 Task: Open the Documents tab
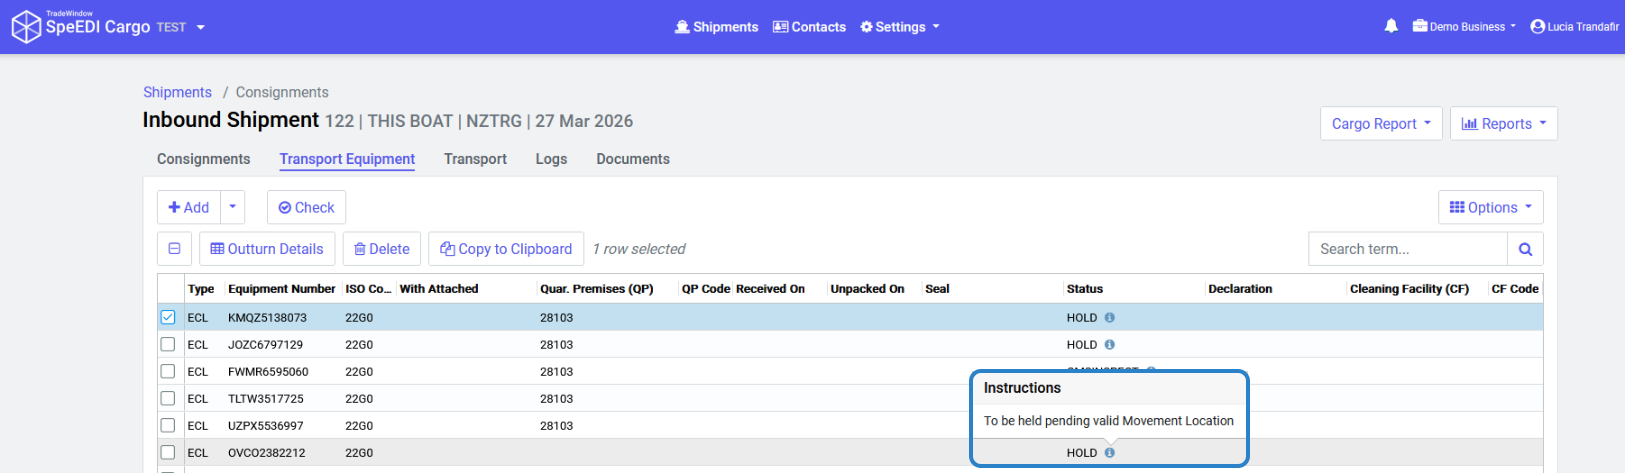[x=633, y=159]
